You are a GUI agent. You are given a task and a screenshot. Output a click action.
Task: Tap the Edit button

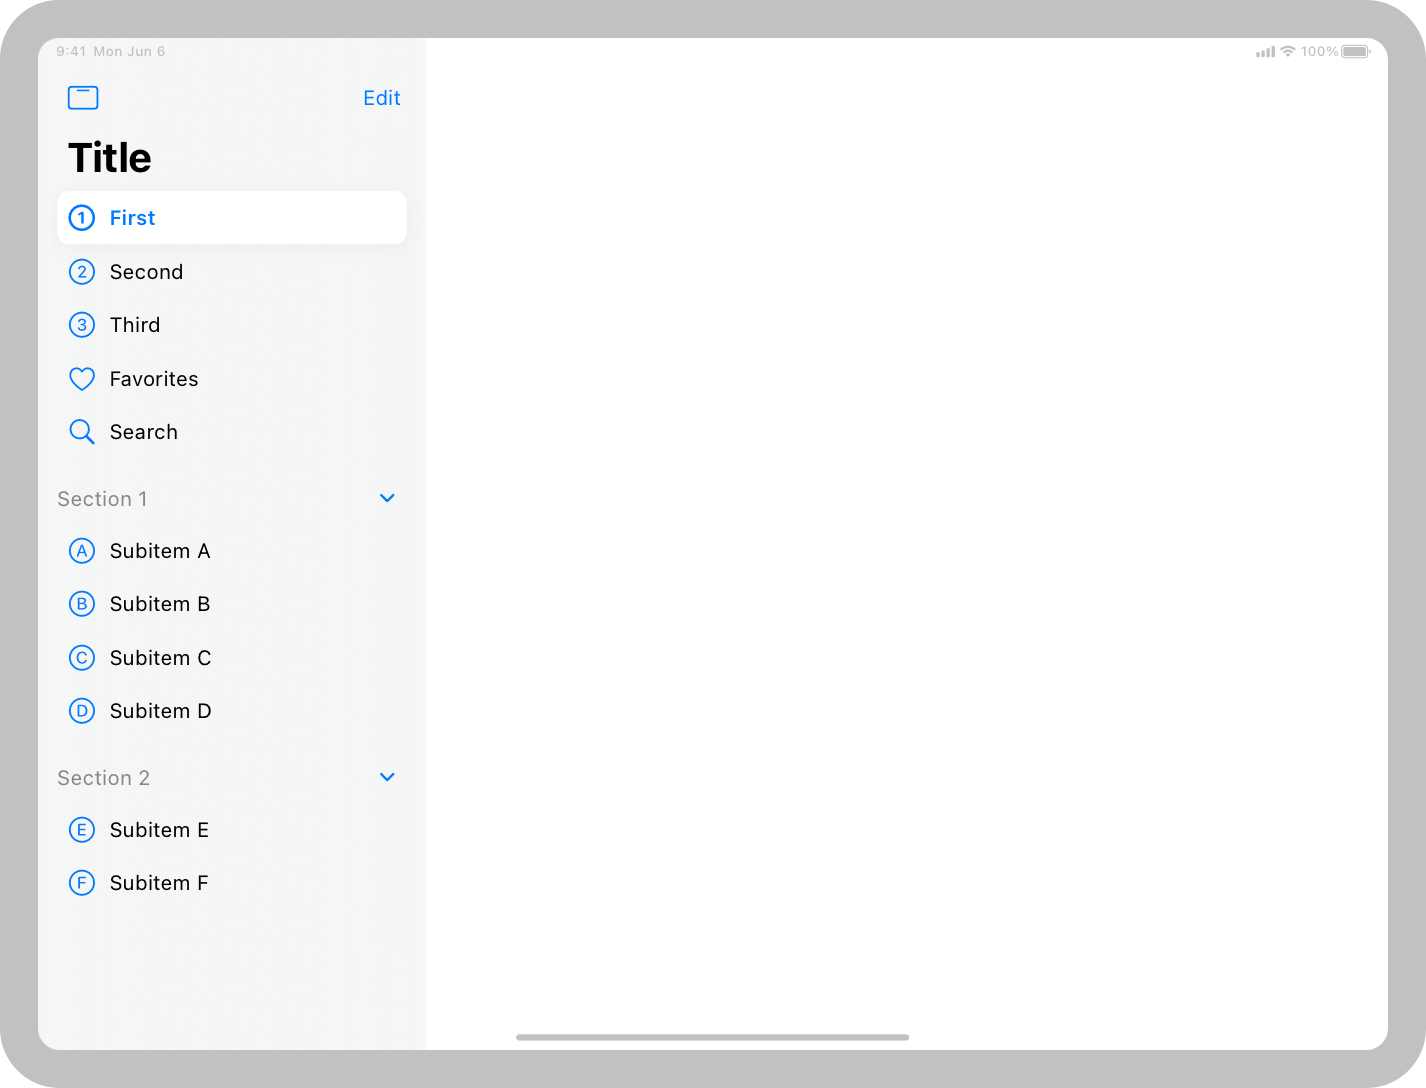pyautogui.click(x=381, y=97)
